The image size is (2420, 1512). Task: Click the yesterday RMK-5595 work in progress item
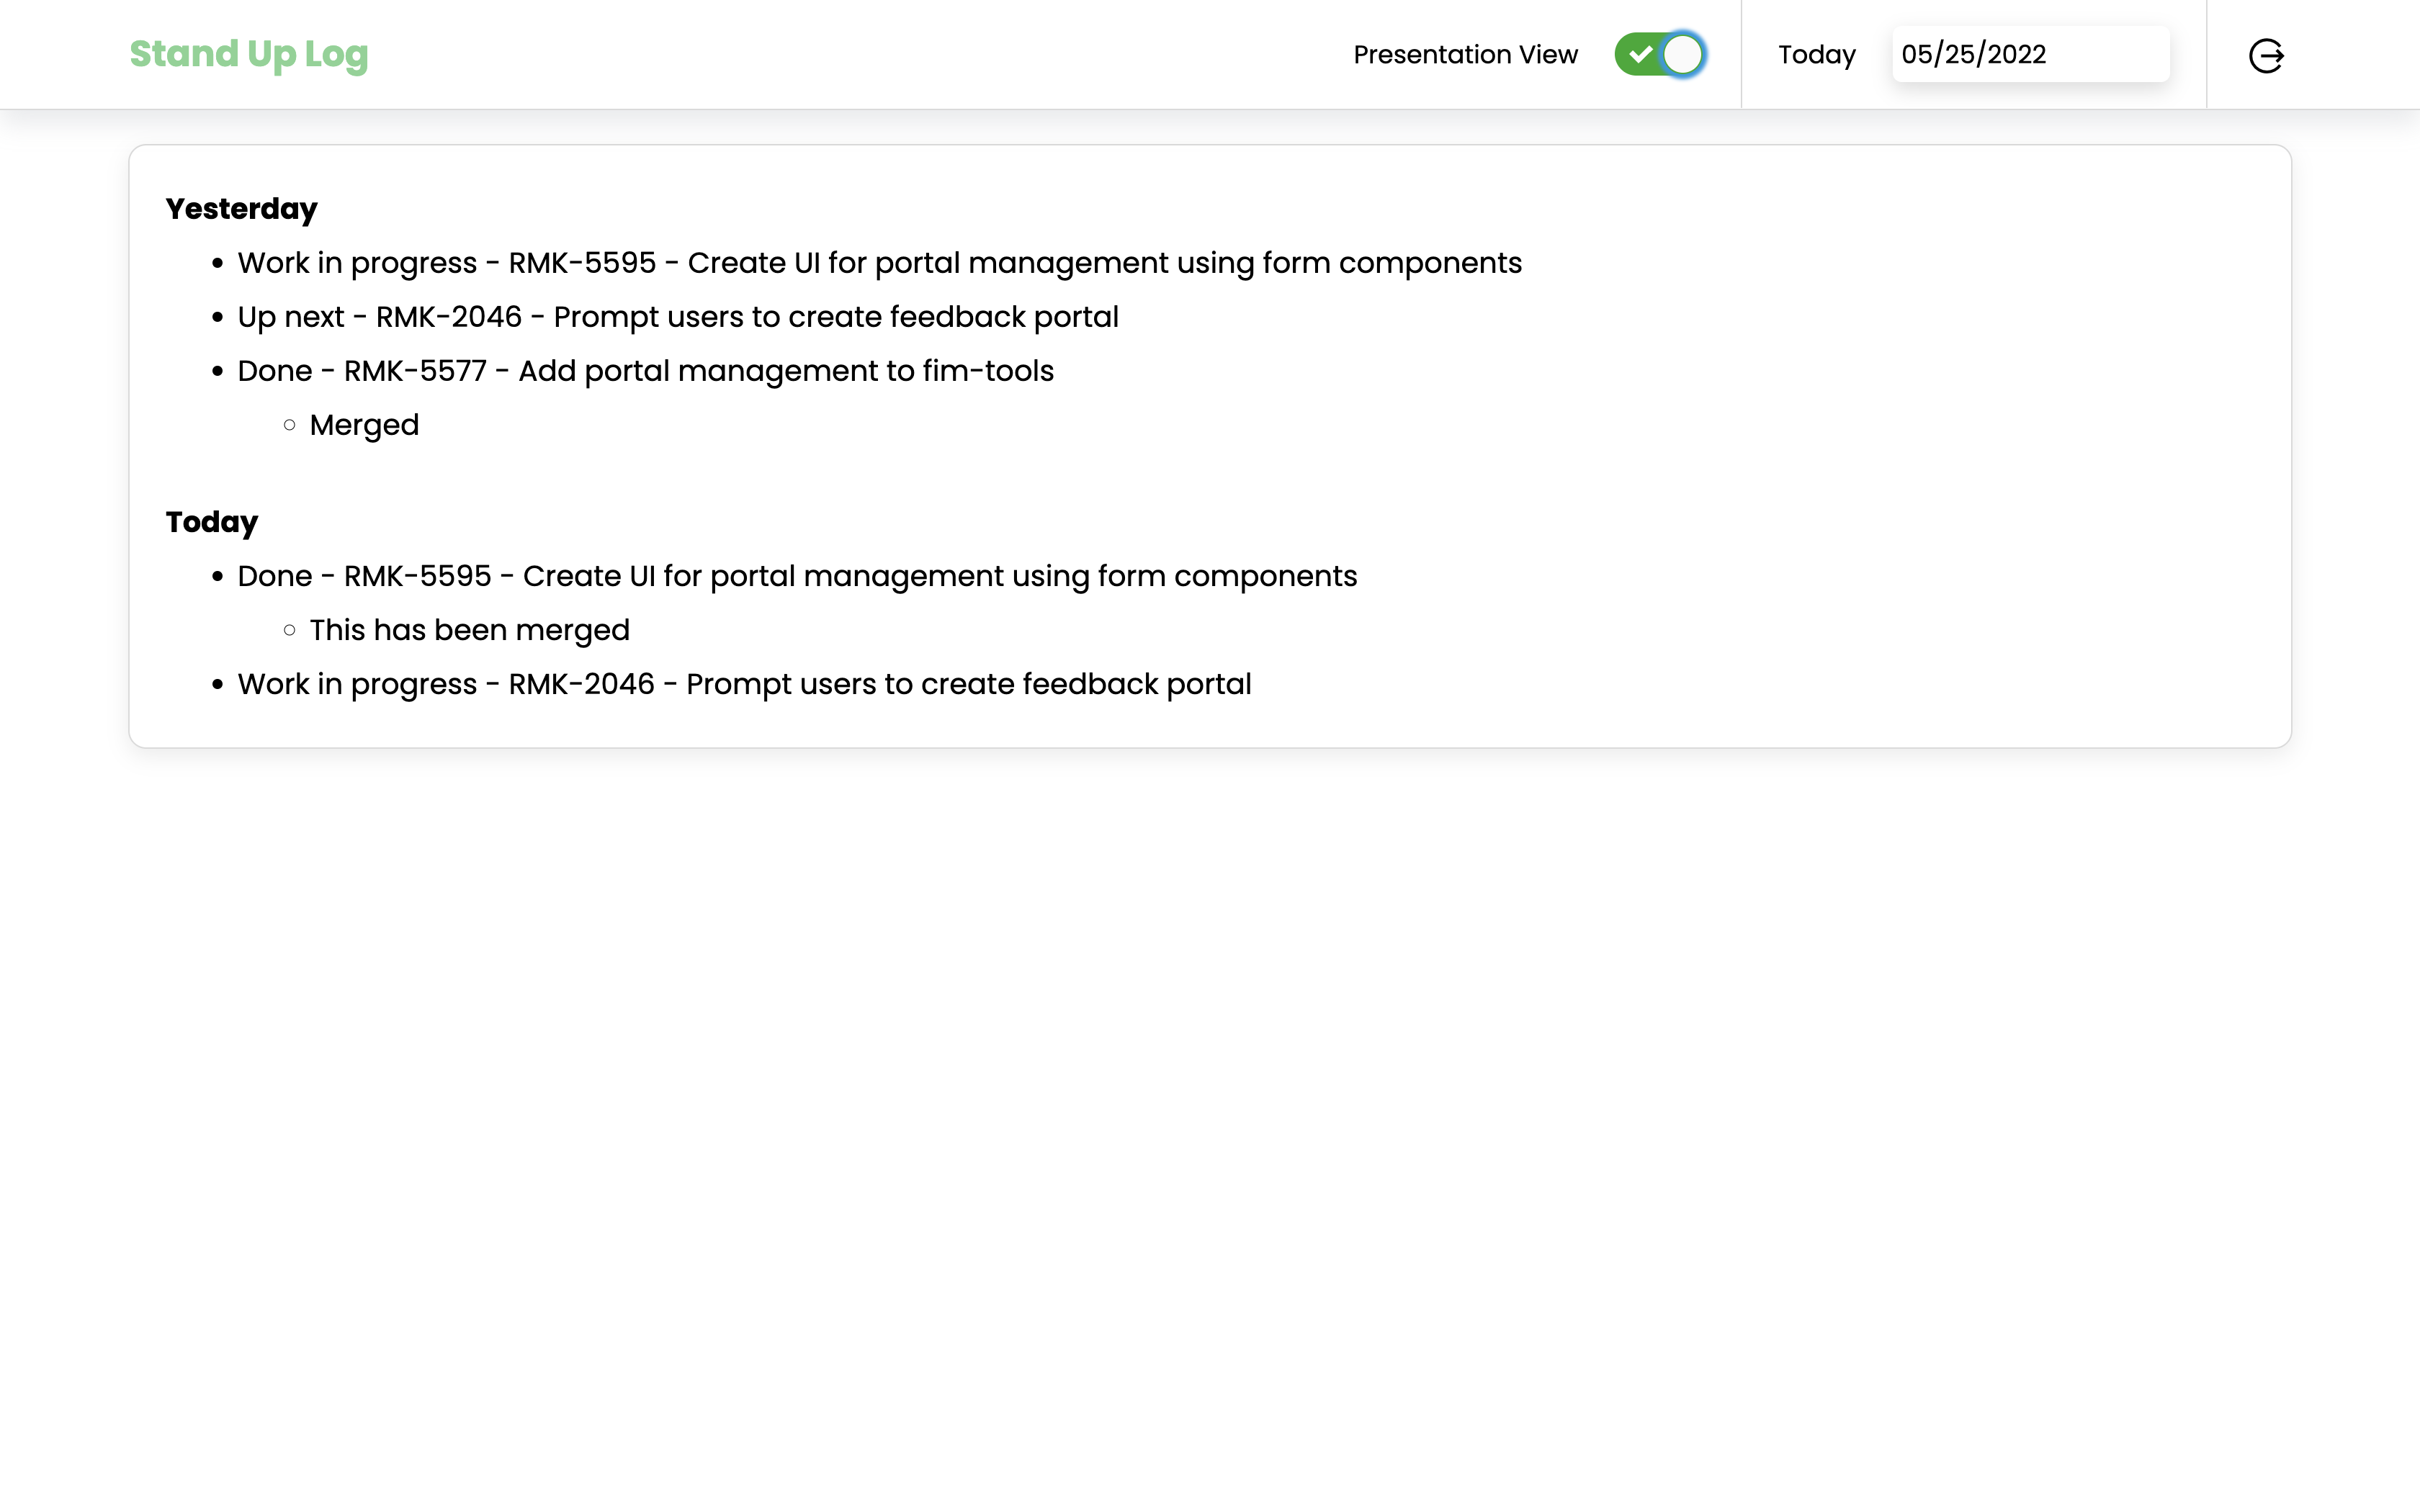pos(879,263)
